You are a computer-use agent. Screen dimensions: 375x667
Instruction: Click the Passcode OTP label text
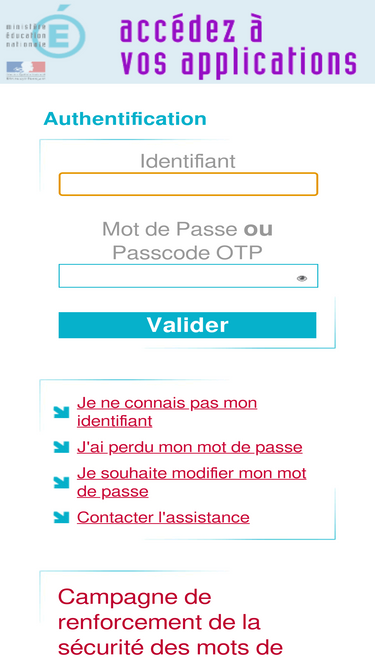point(188,253)
